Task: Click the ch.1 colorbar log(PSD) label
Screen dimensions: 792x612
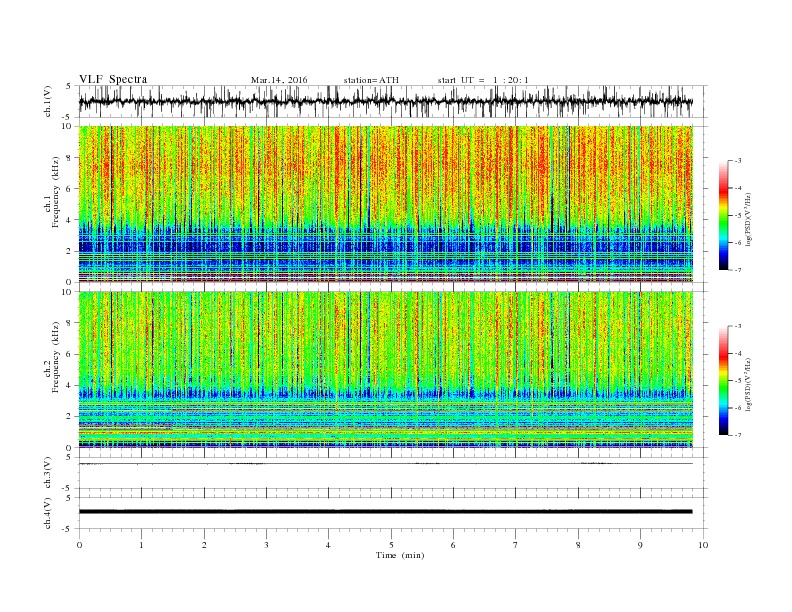Action: (748, 220)
